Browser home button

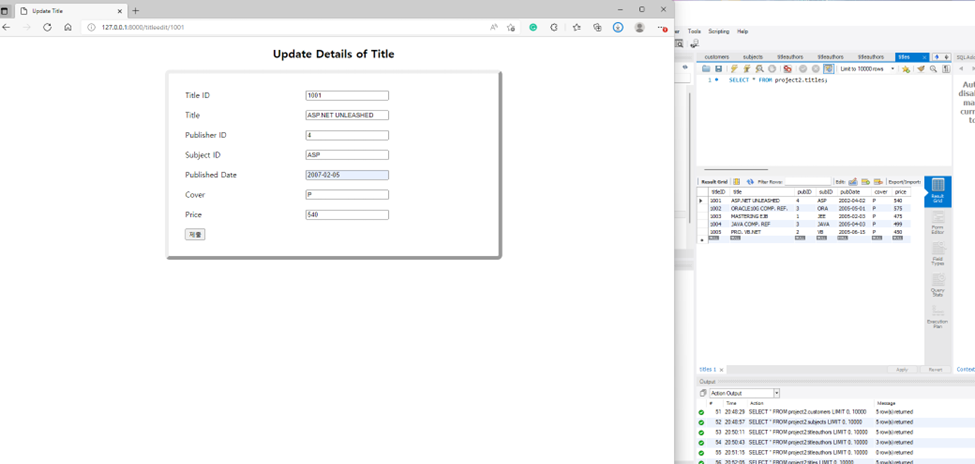pyautogui.click(x=68, y=27)
